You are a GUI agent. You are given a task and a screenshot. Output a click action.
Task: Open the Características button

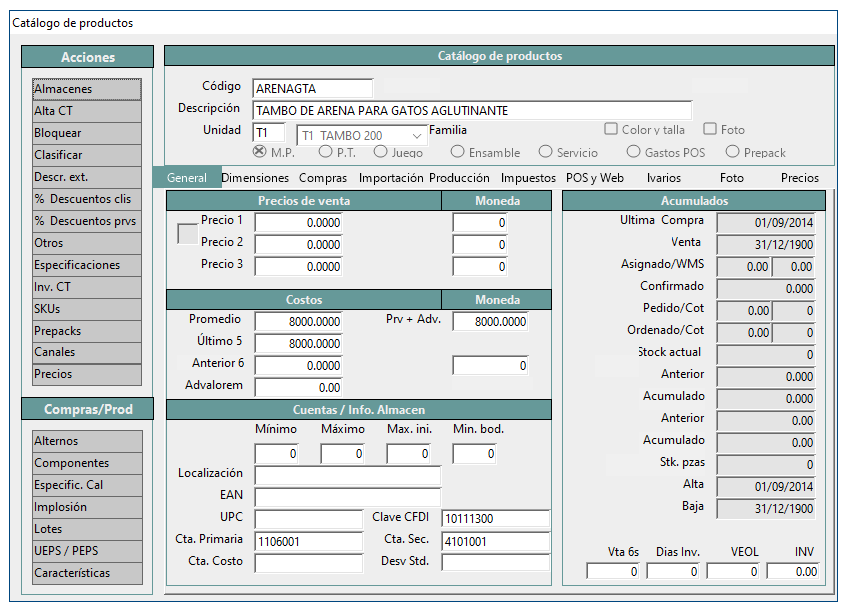pyautogui.click(x=87, y=573)
